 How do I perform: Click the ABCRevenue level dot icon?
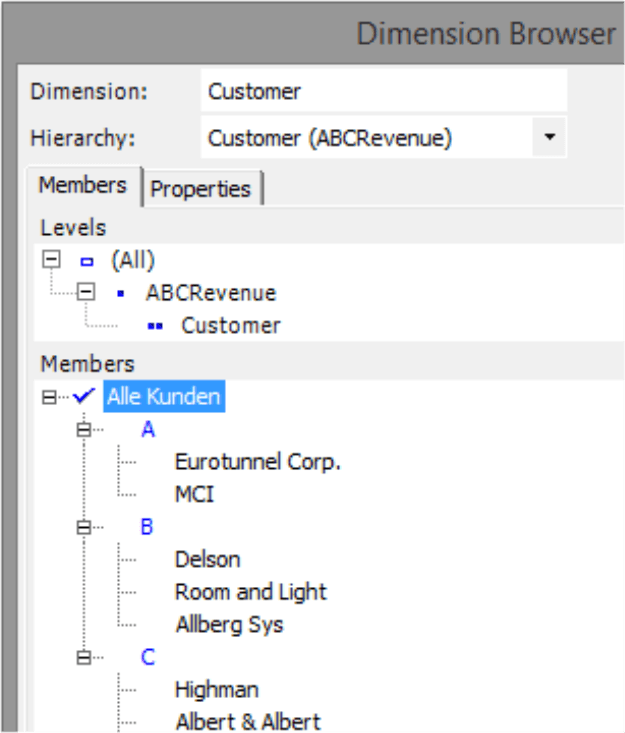[121, 294]
